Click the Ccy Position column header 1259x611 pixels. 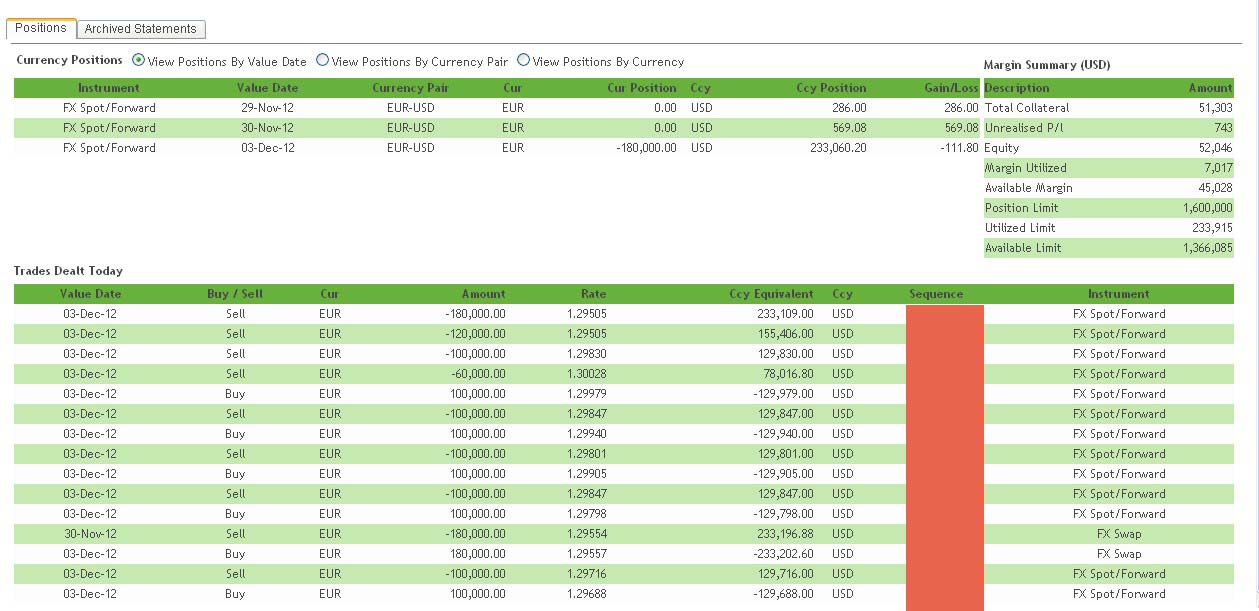[x=831, y=88]
